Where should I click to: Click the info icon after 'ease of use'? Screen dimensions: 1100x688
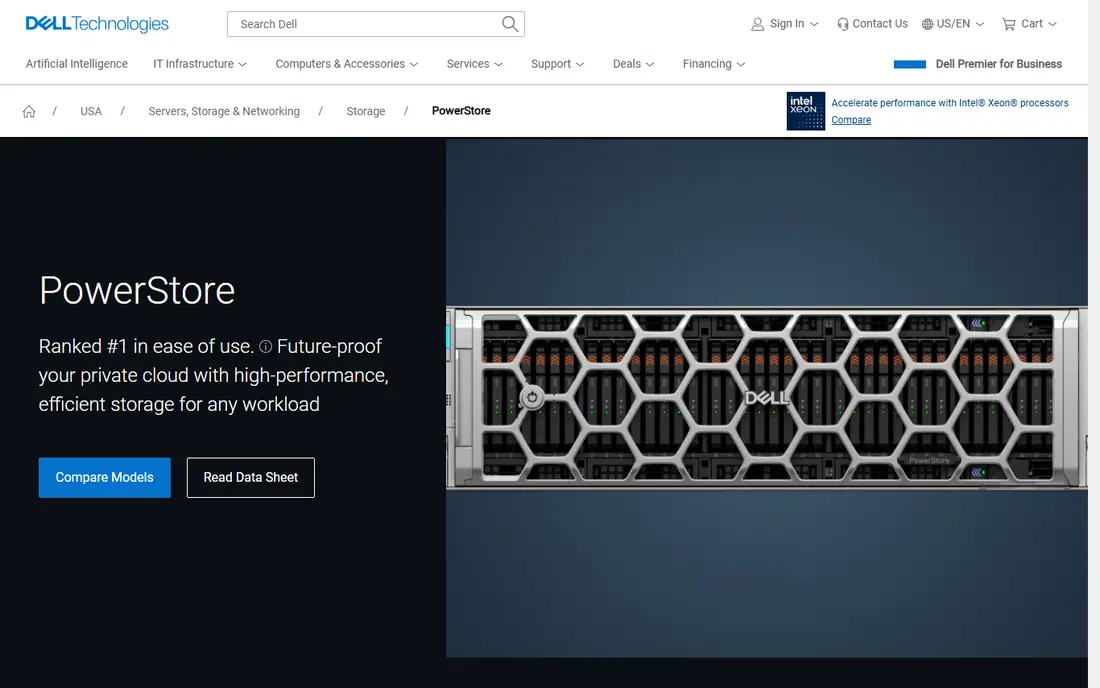click(x=265, y=346)
